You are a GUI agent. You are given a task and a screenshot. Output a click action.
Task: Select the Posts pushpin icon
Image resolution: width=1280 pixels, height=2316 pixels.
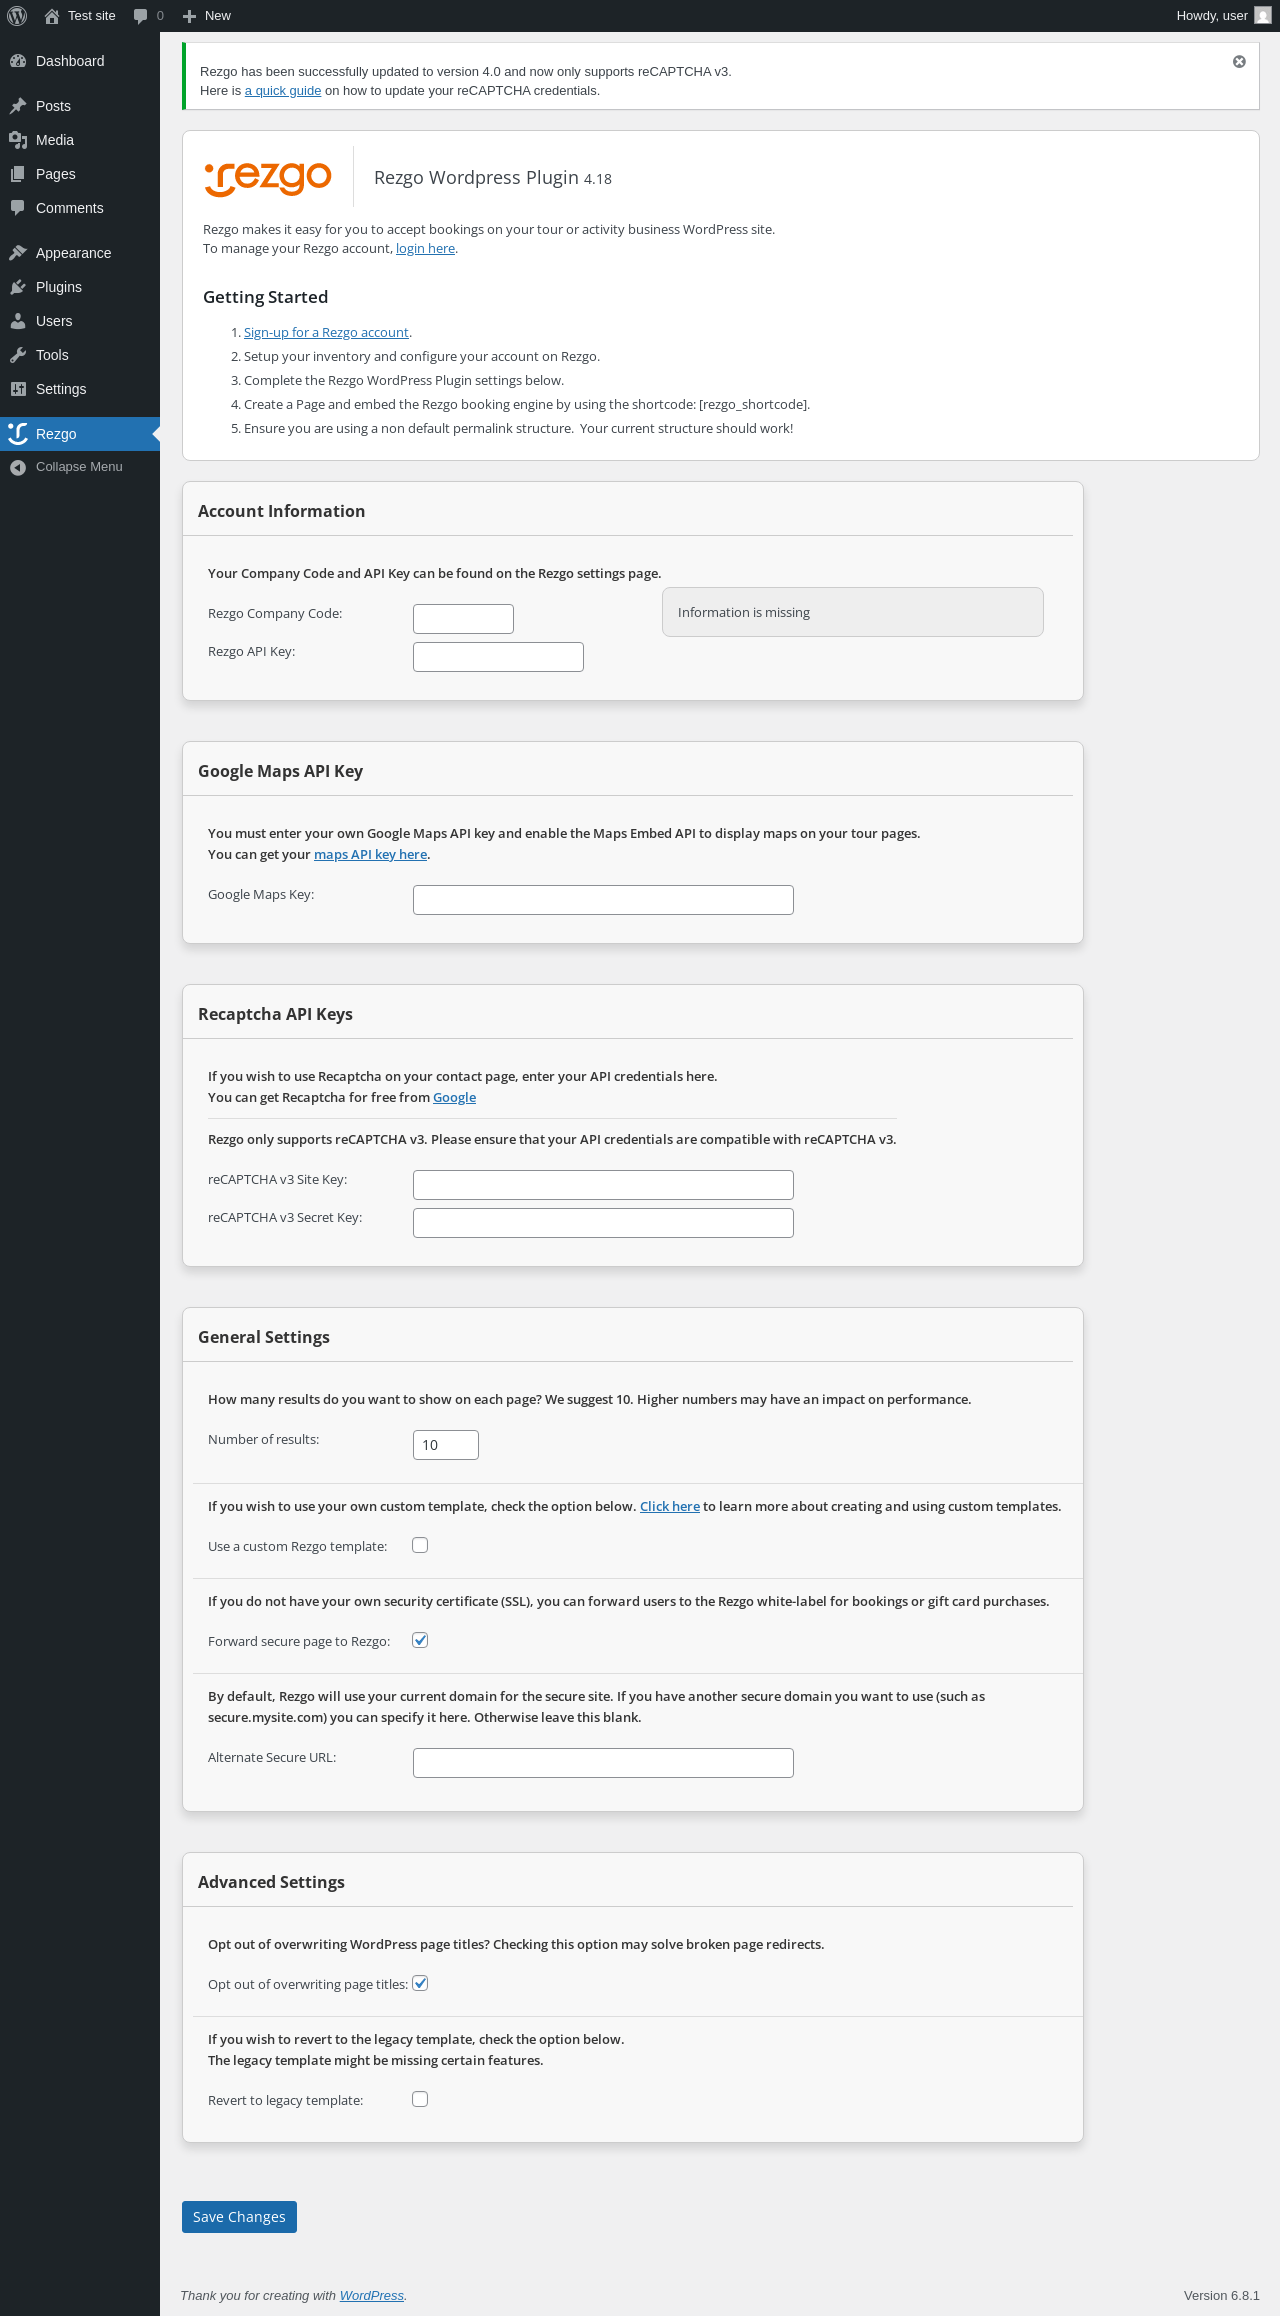point(18,106)
